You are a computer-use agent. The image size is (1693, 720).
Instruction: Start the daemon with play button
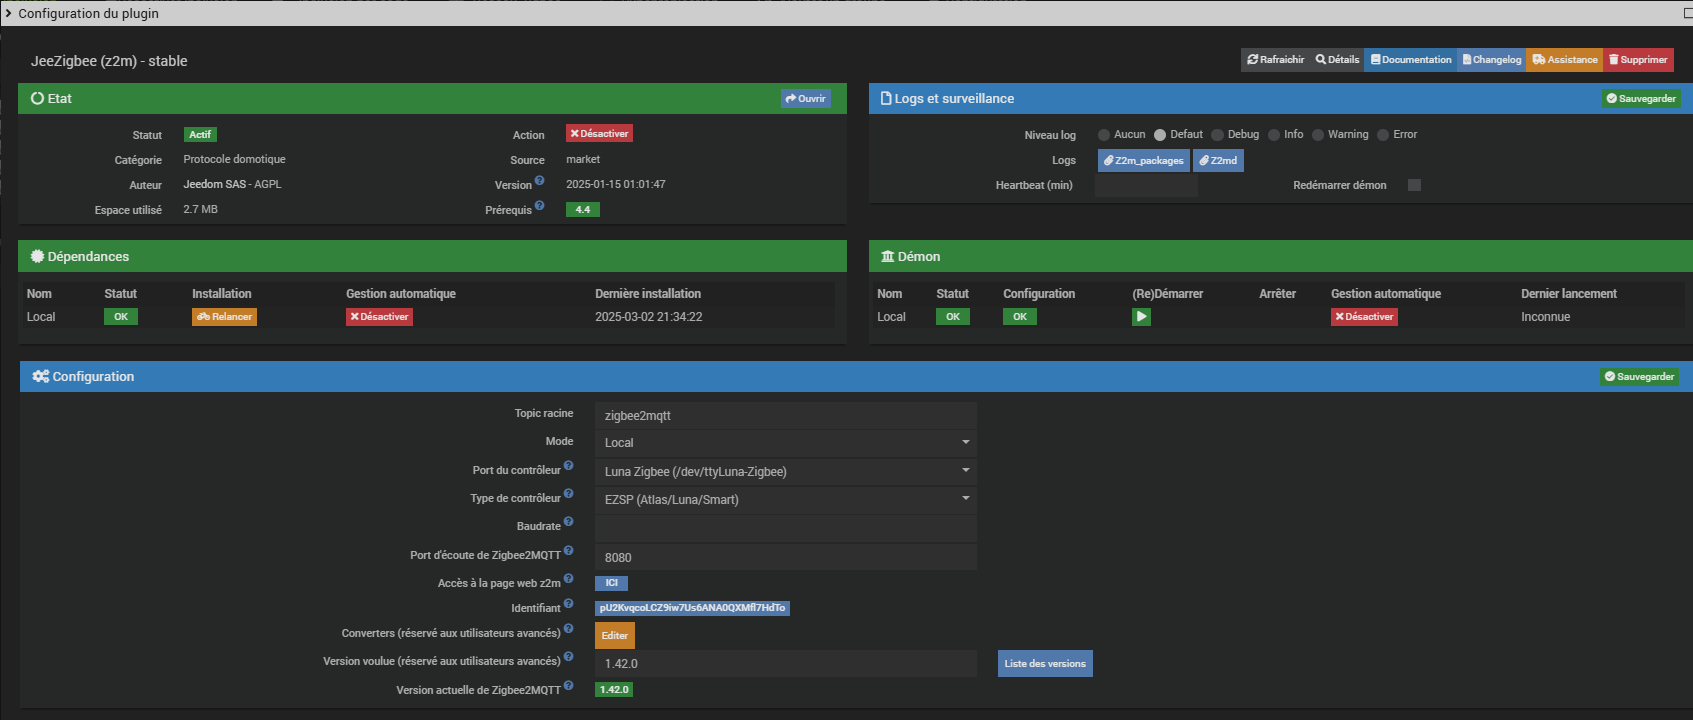tap(1141, 317)
